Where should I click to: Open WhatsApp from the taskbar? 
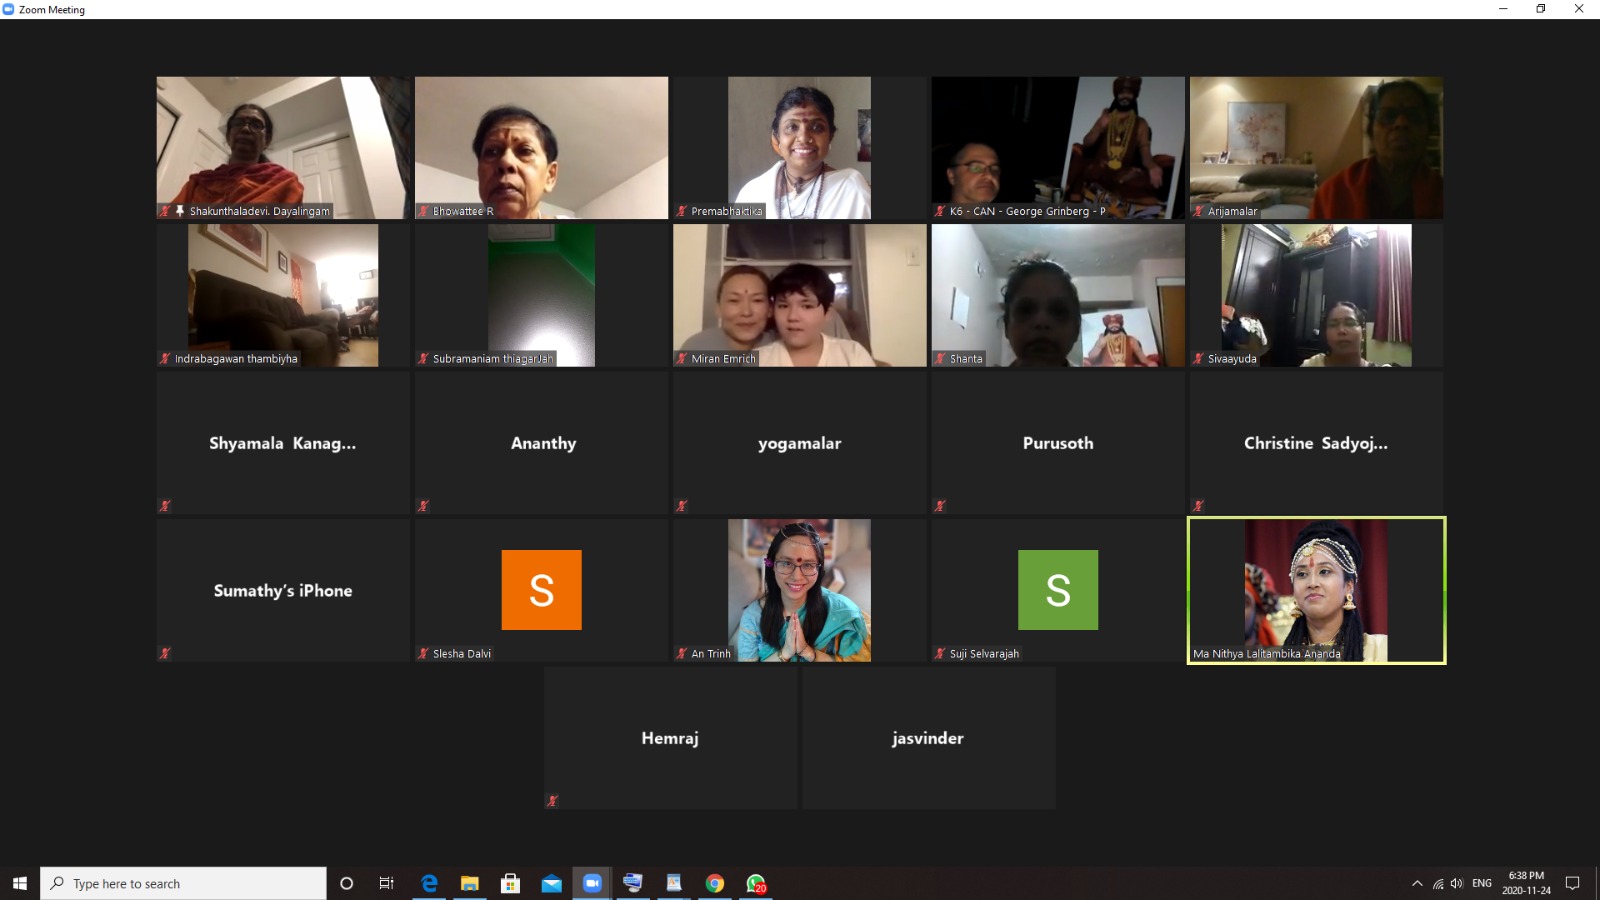click(x=755, y=883)
